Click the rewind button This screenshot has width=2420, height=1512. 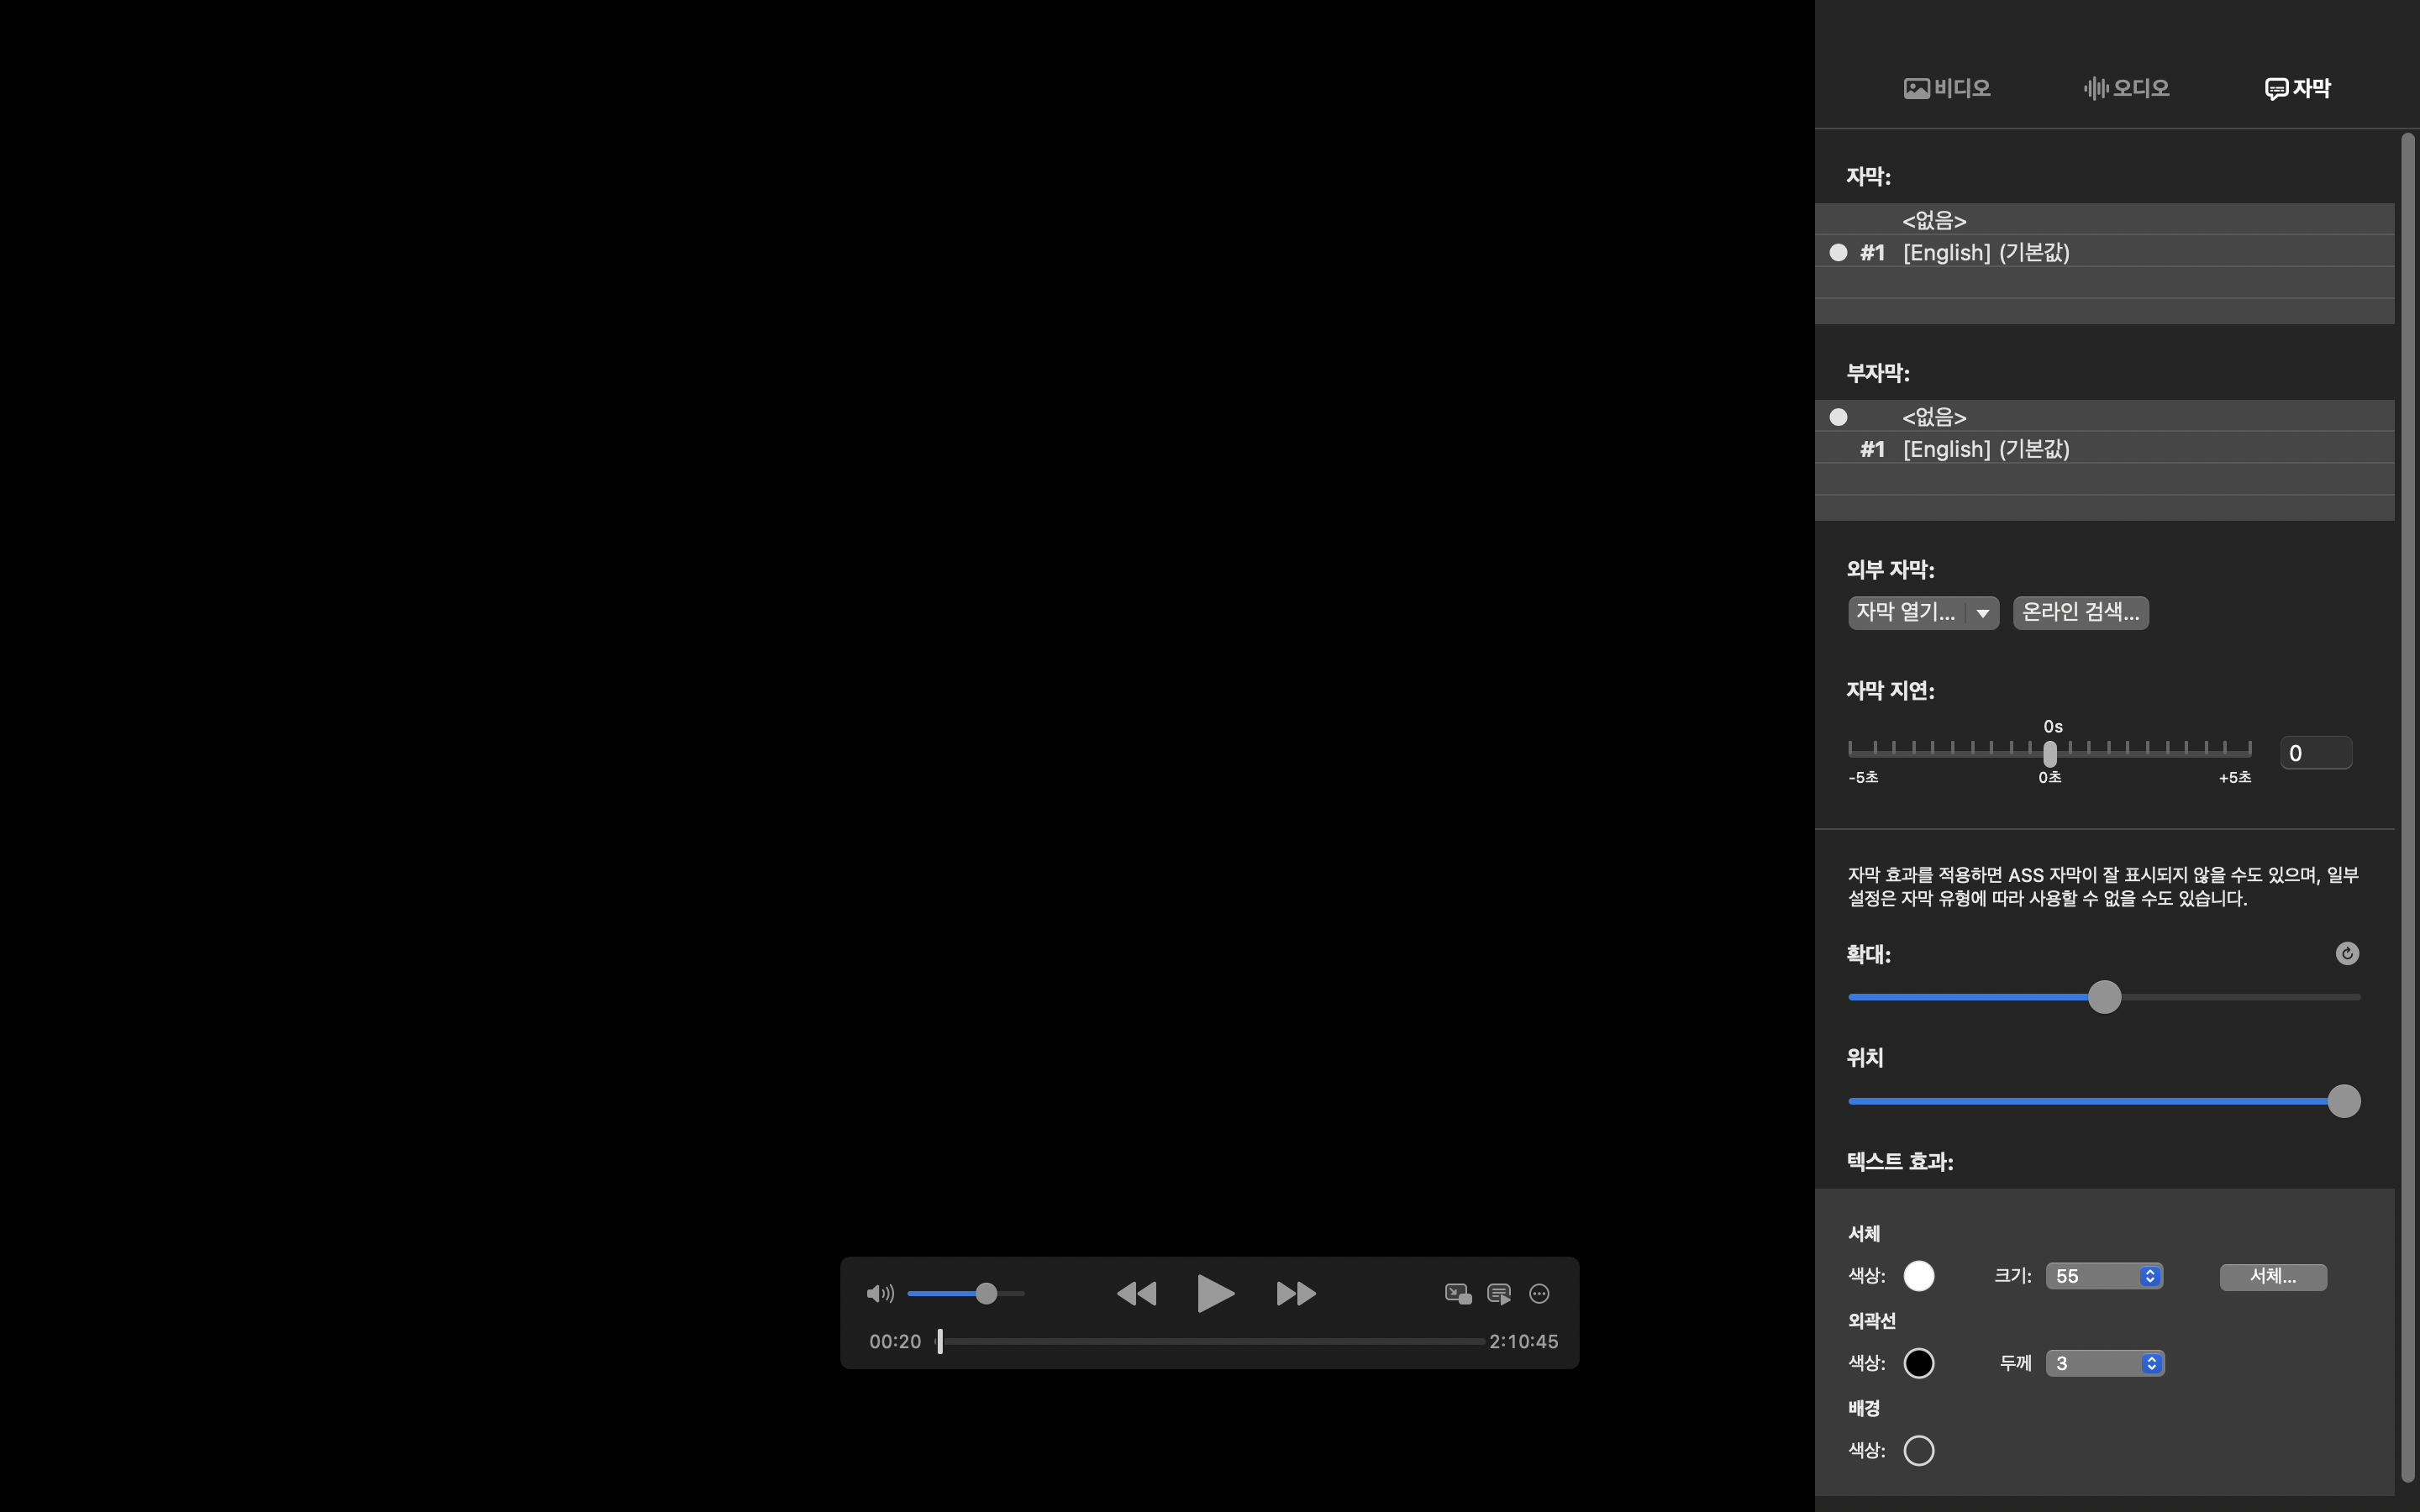pos(1136,1294)
